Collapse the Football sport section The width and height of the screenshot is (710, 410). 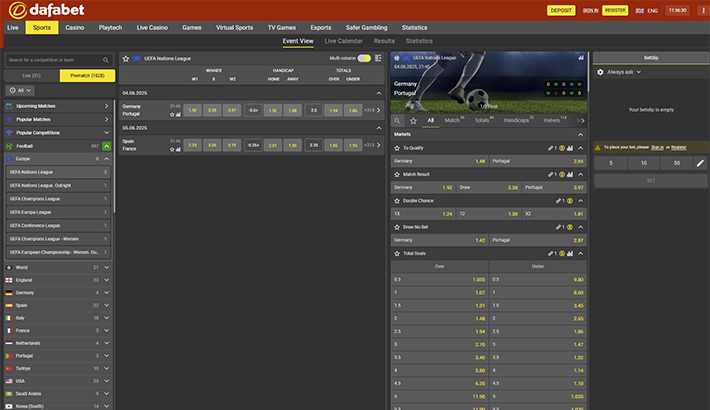106,146
